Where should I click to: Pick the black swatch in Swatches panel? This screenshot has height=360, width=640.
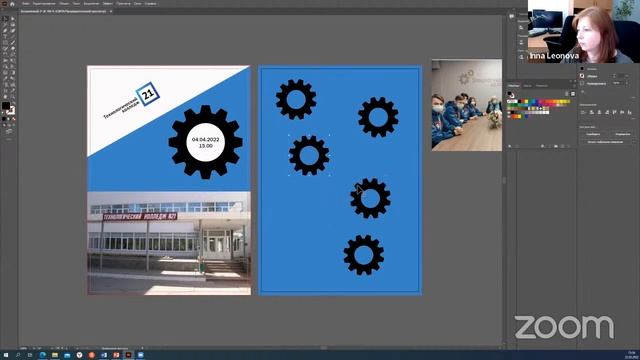[519, 101]
